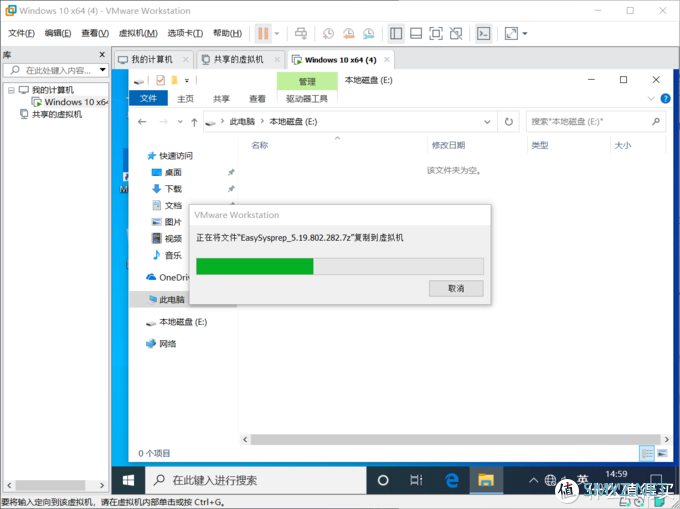Refresh the Explorer folder view
The width and height of the screenshot is (680, 509).
coord(508,122)
